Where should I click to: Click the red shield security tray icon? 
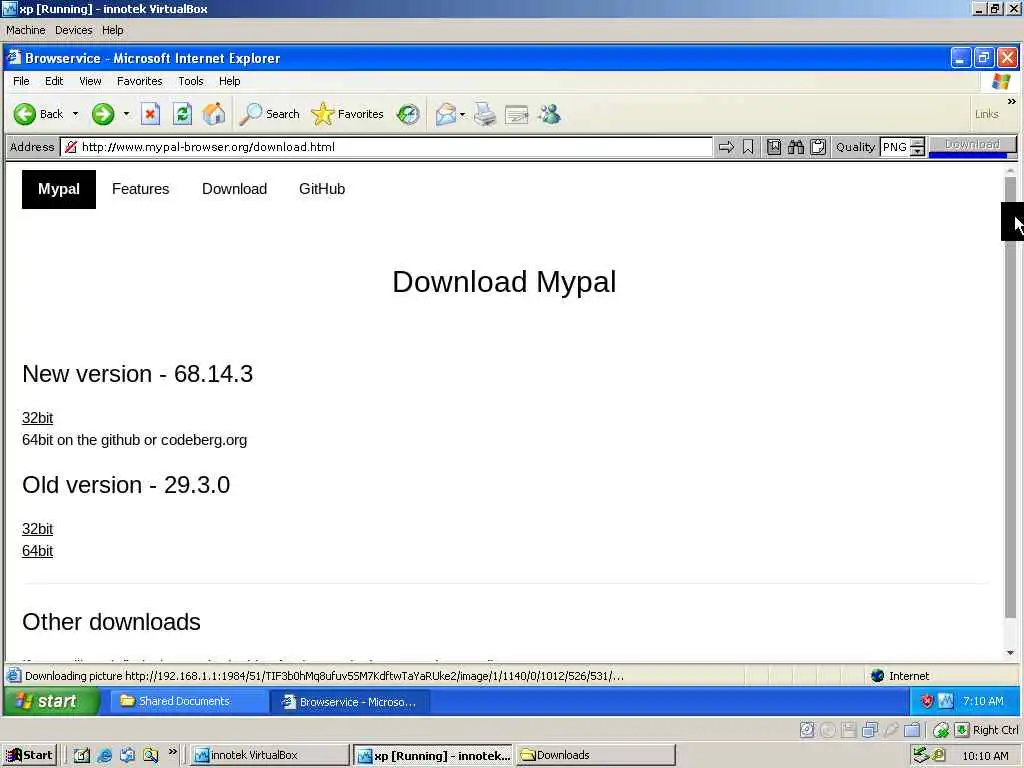[x=927, y=701]
